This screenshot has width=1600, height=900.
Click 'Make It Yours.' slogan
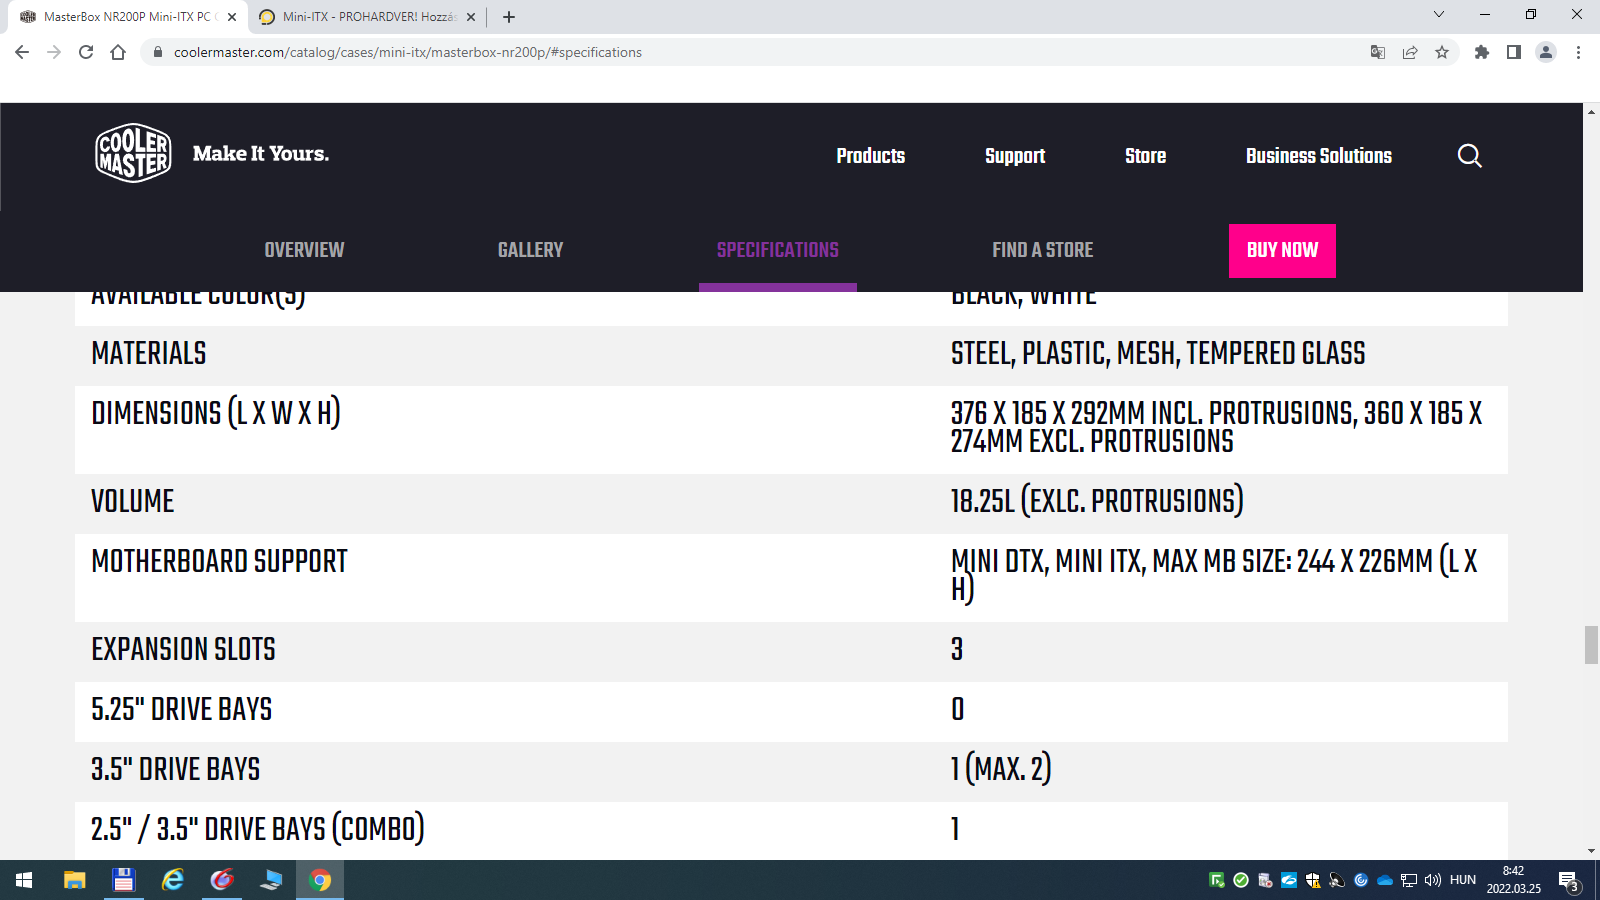(261, 154)
